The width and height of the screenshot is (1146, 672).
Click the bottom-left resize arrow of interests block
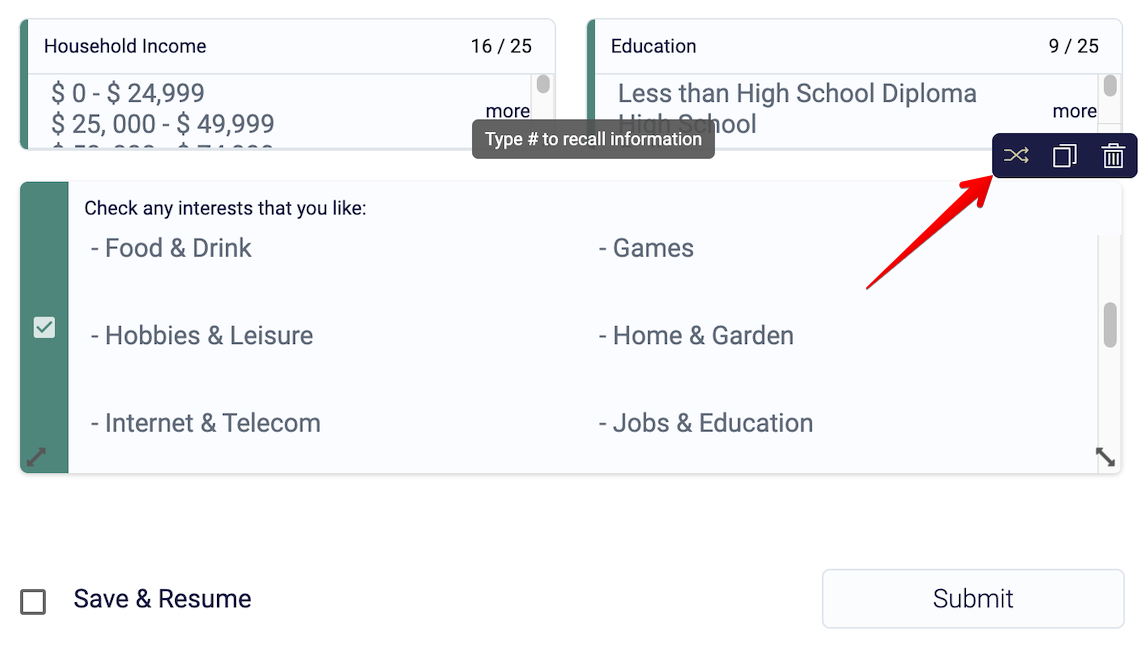pos(34,457)
